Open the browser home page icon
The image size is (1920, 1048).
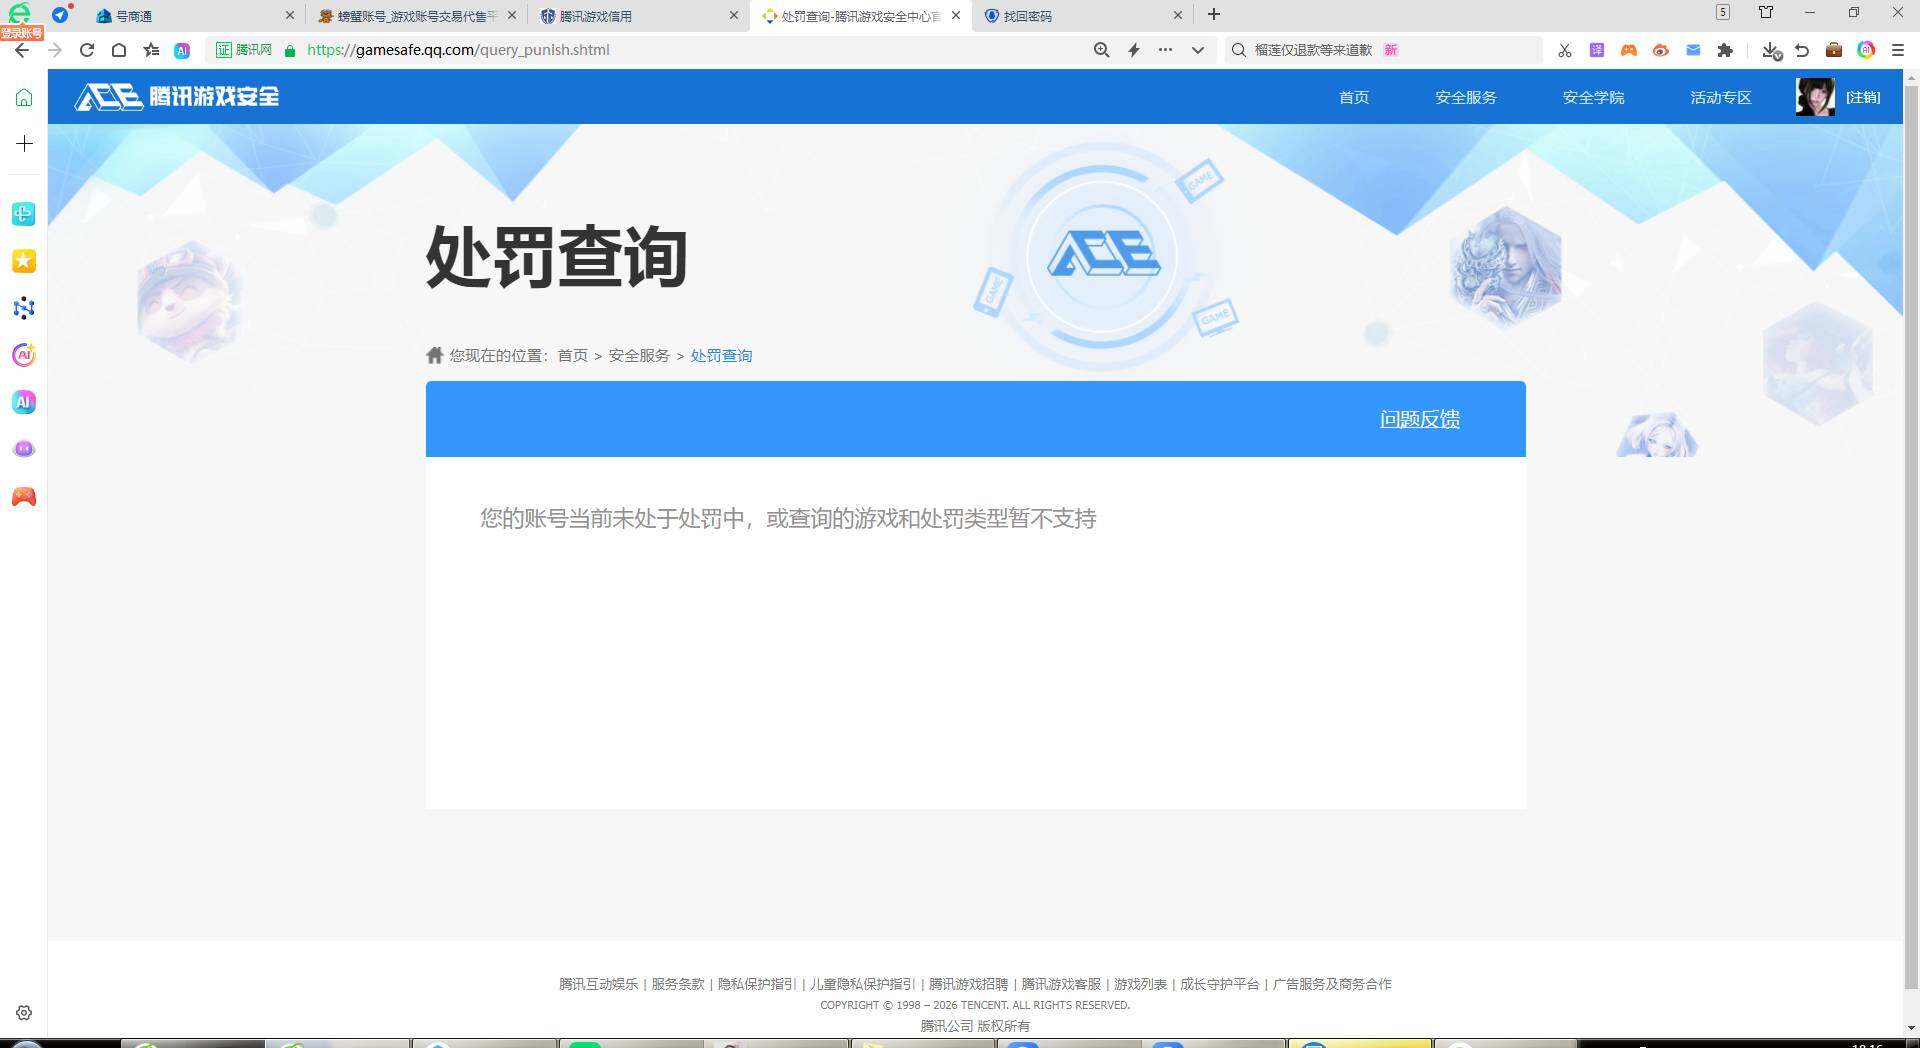pyautogui.click(x=119, y=50)
